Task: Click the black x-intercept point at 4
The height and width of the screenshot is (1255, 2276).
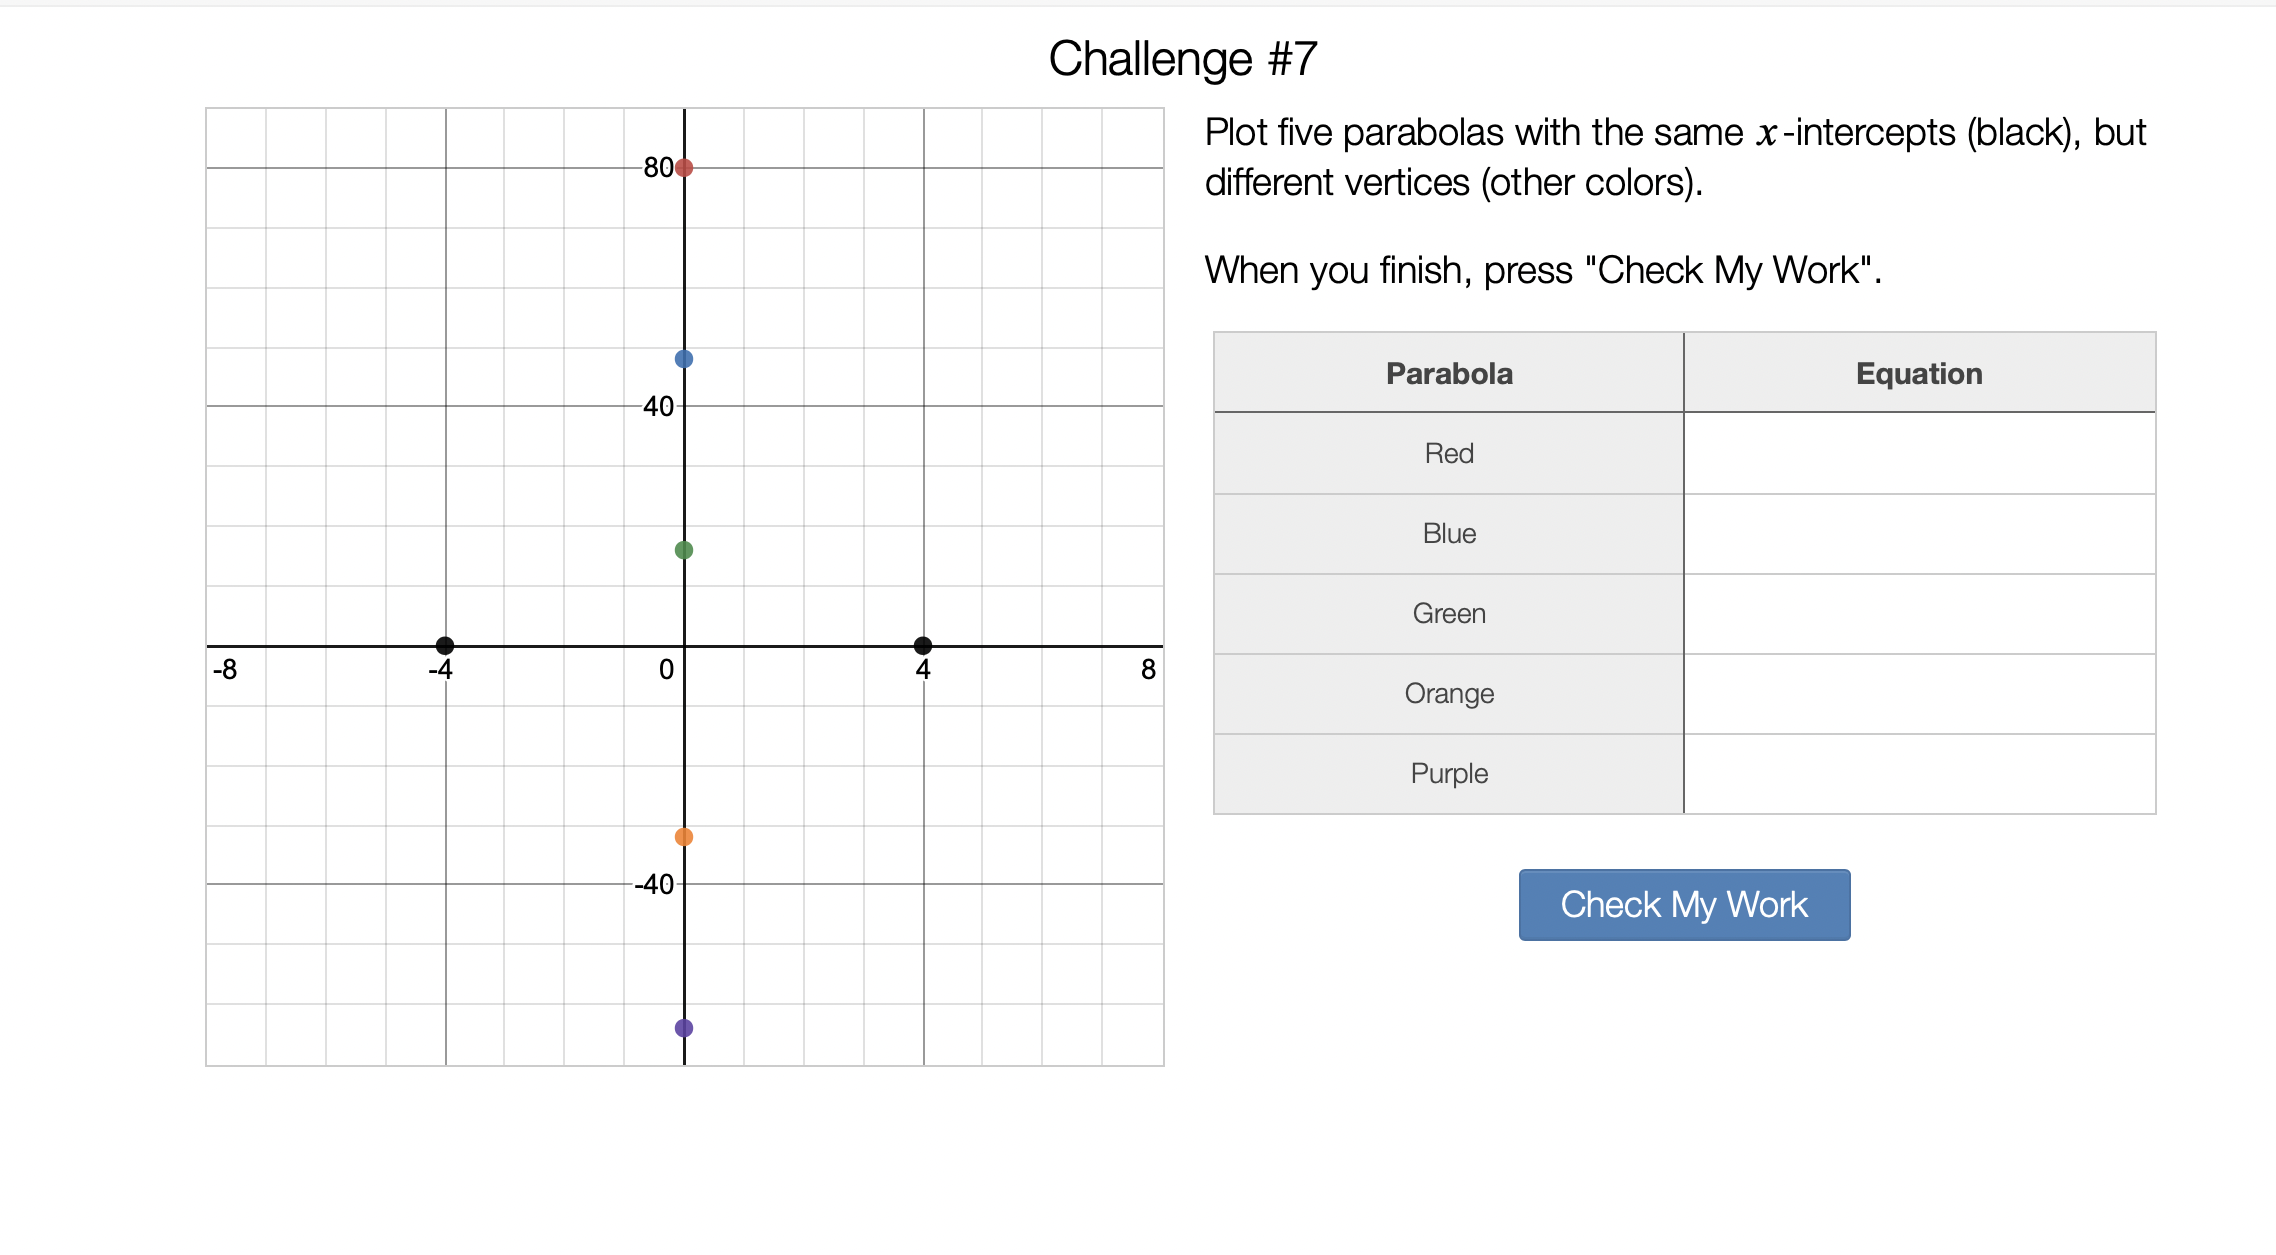Action: [x=923, y=646]
